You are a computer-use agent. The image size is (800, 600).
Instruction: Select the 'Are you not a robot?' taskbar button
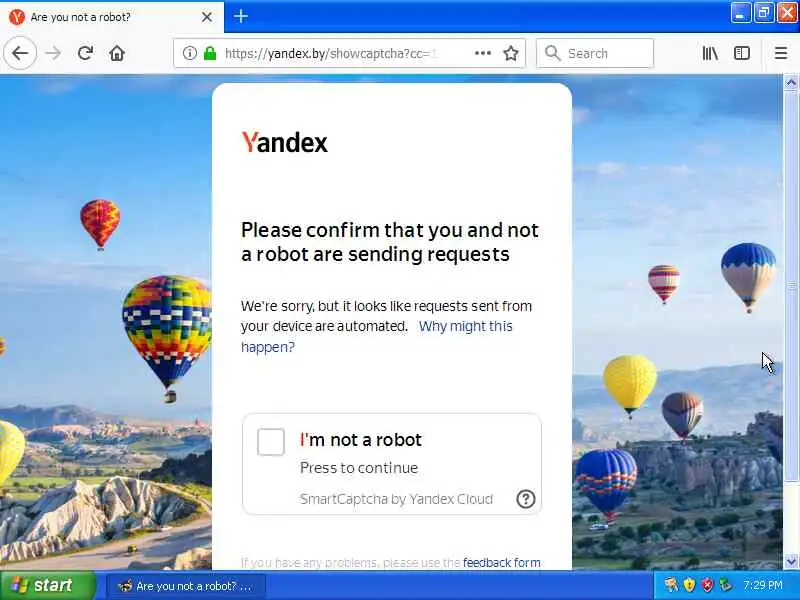(186, 586)
